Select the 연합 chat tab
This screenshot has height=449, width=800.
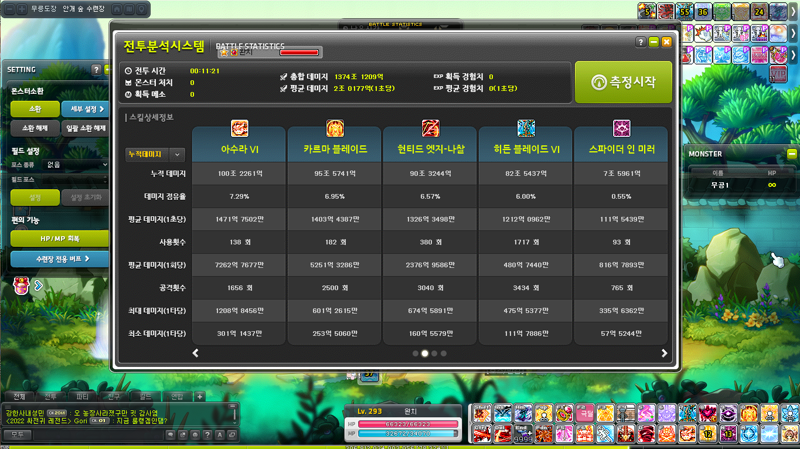click(x=177, y=396)
